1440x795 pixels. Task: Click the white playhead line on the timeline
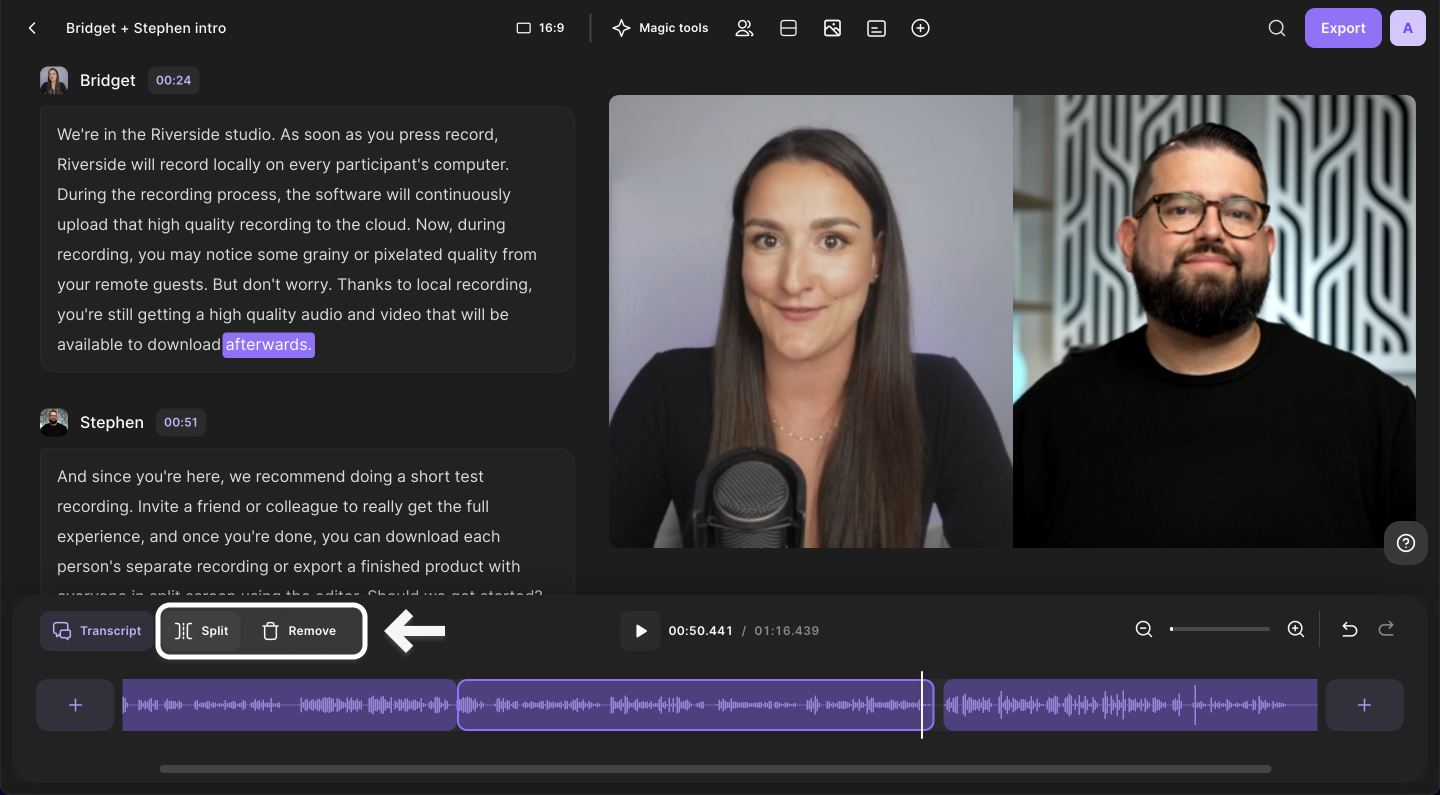(x=922, y=705)
